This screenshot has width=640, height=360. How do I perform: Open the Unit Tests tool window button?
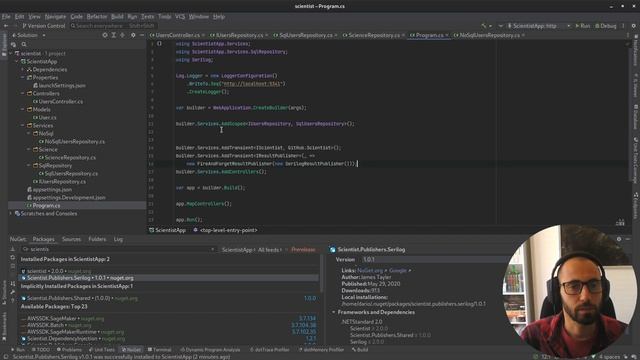point(102,350)
